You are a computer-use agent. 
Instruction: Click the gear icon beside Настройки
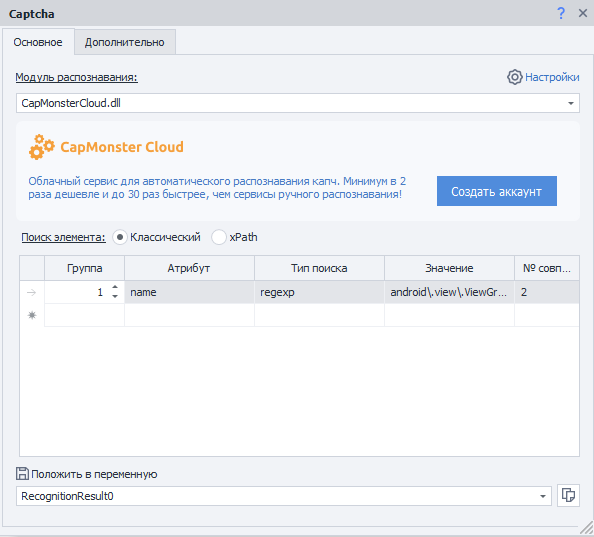514,77
